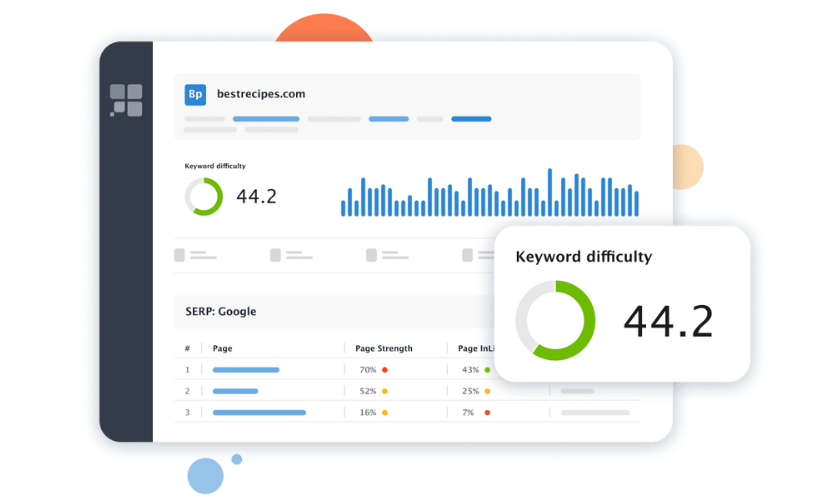
Task: Click the blue Bp site icon
Action: click(195, 94)
